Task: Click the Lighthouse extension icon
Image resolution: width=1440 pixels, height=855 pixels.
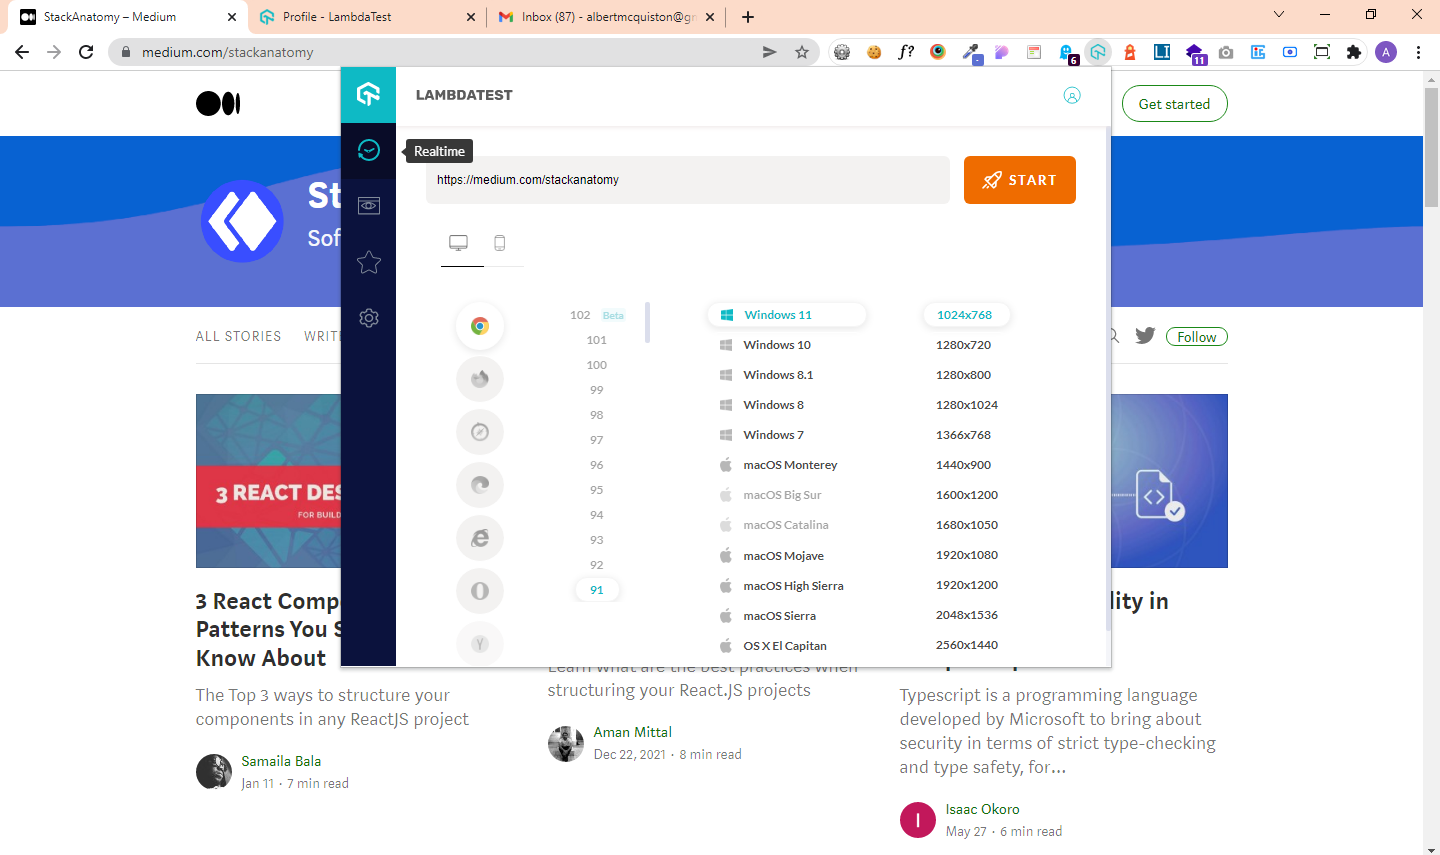Action: click(1130, 52)
